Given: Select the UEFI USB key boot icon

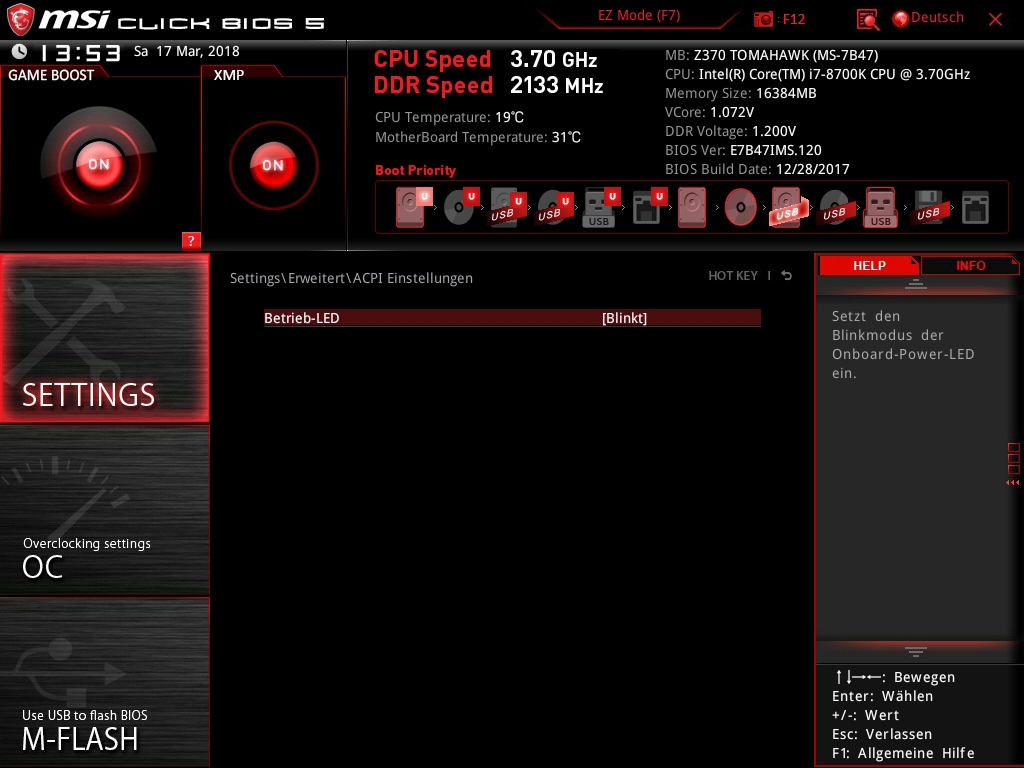Looking at the screenshot, I should pos(601,208).
